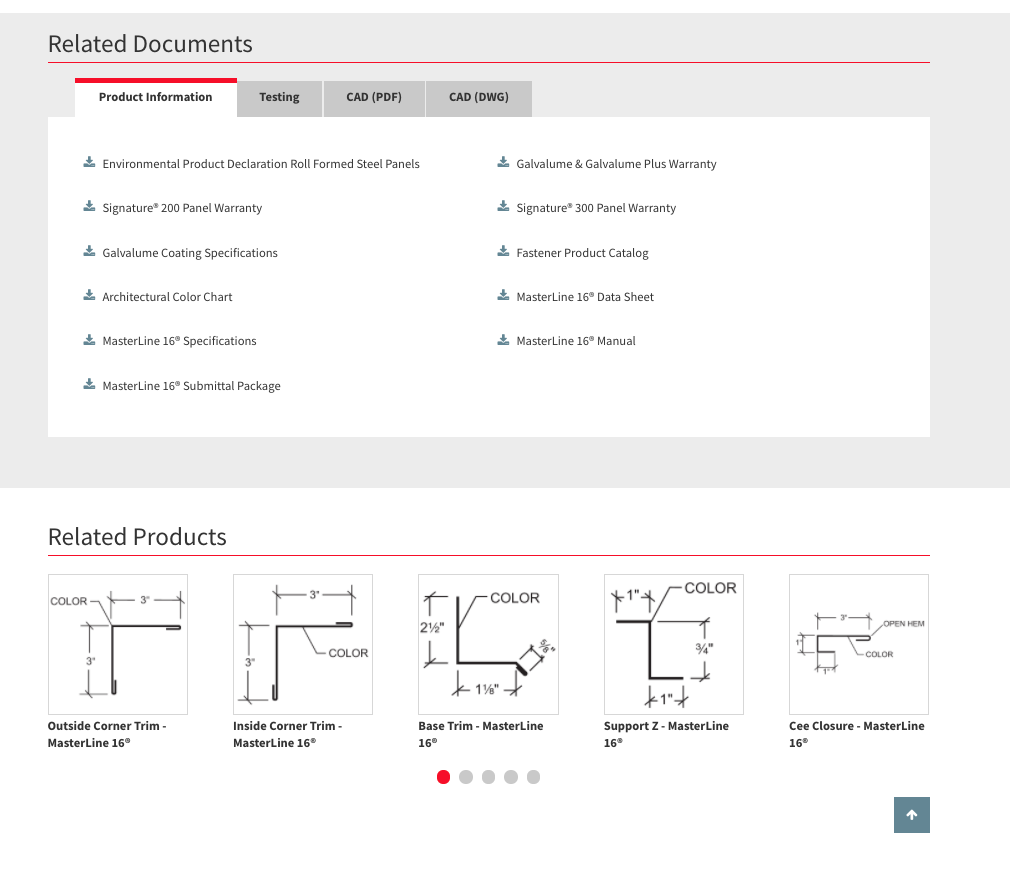
Task: Click the Base Trim - MasterLine 16 title
Action: 481,734
